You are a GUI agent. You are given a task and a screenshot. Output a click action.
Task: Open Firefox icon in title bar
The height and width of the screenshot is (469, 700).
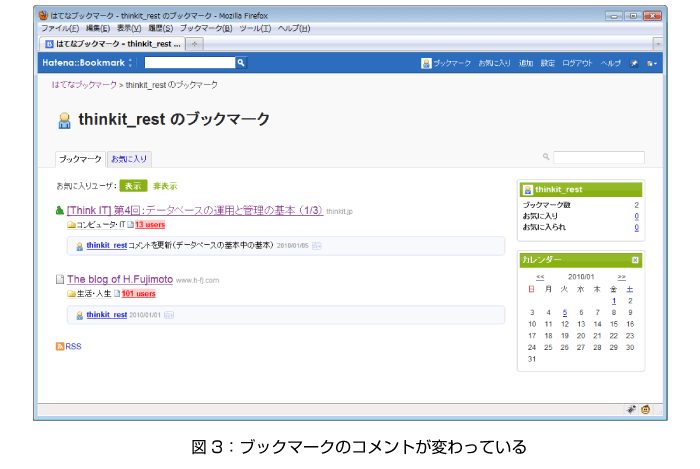pos(43,16)
